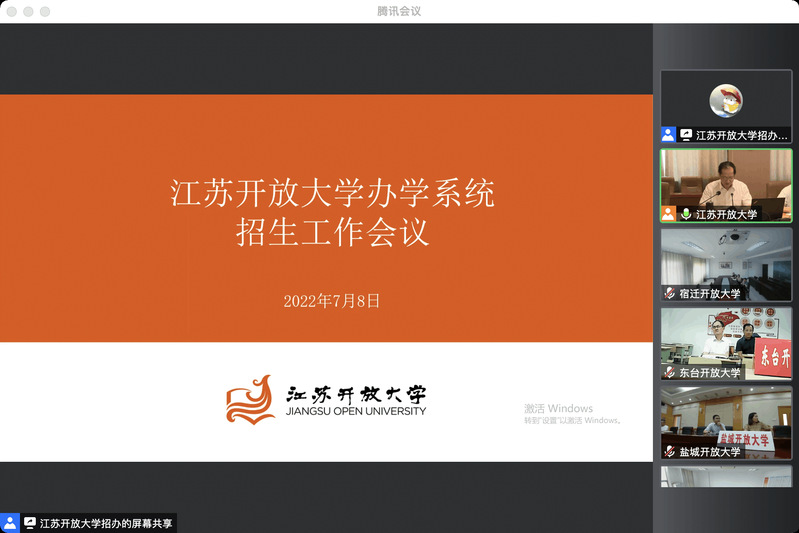The height and width of the screenshot is (533, 799).
Task: Click muted microphone icon for 东台开放大学
Action: tap(670, 373)
